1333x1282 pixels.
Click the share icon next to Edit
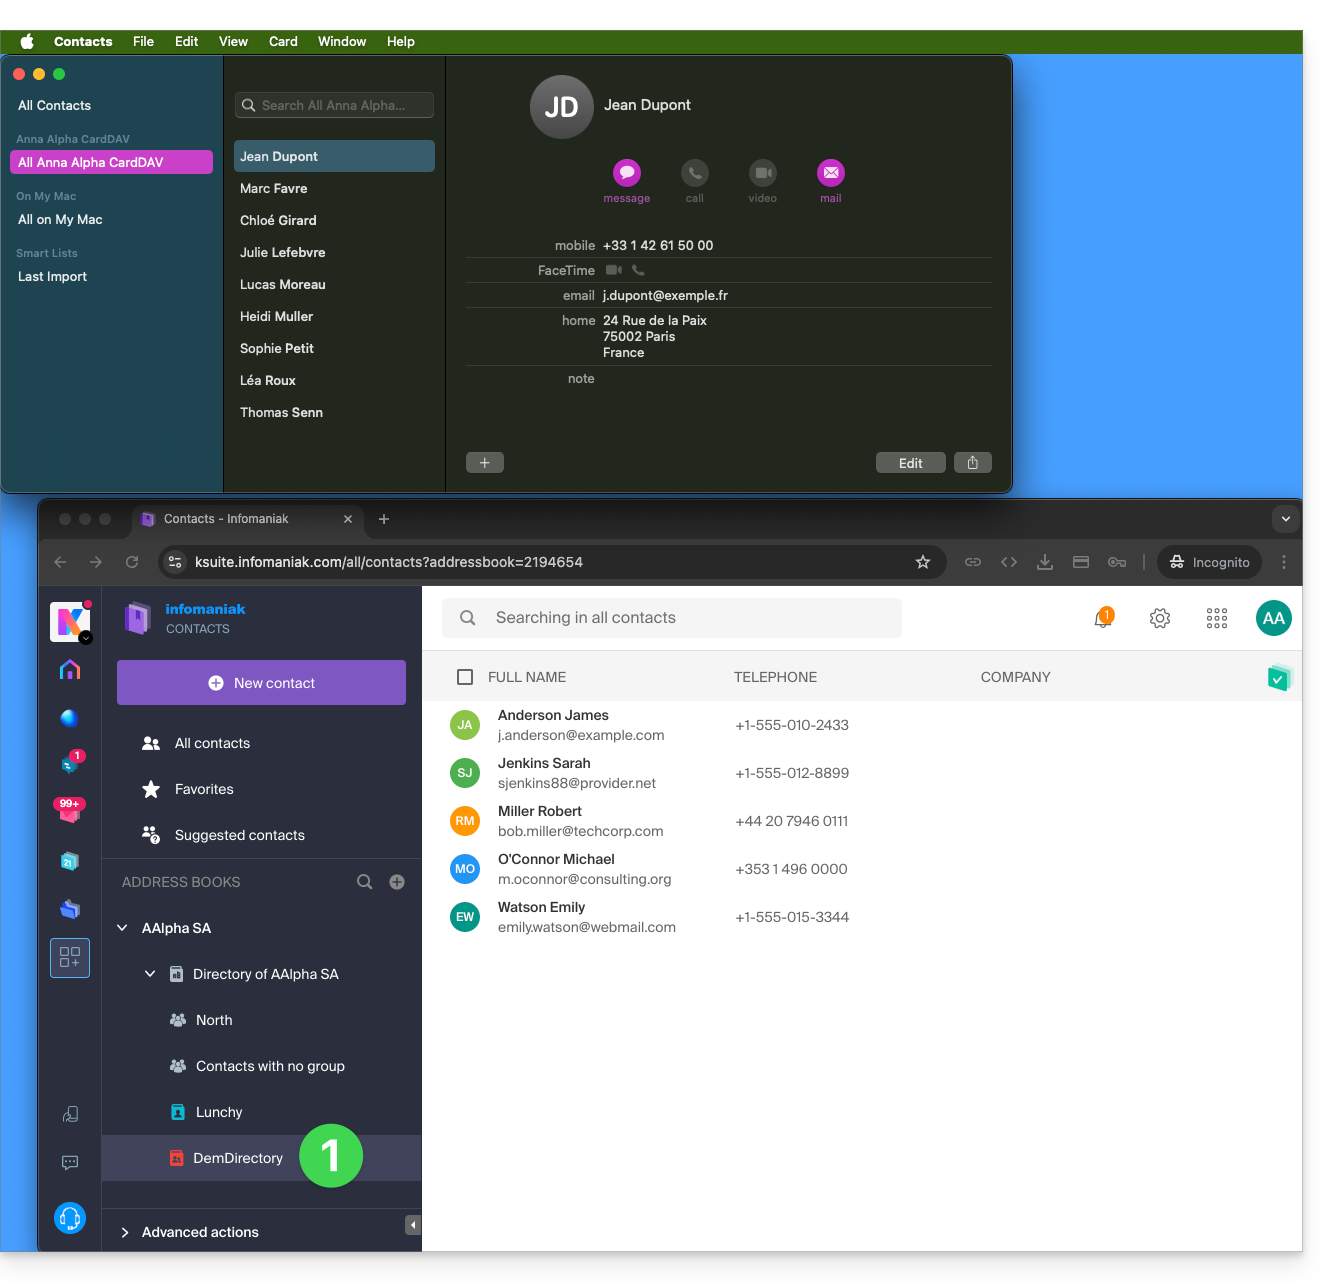(x=972, y=462)
